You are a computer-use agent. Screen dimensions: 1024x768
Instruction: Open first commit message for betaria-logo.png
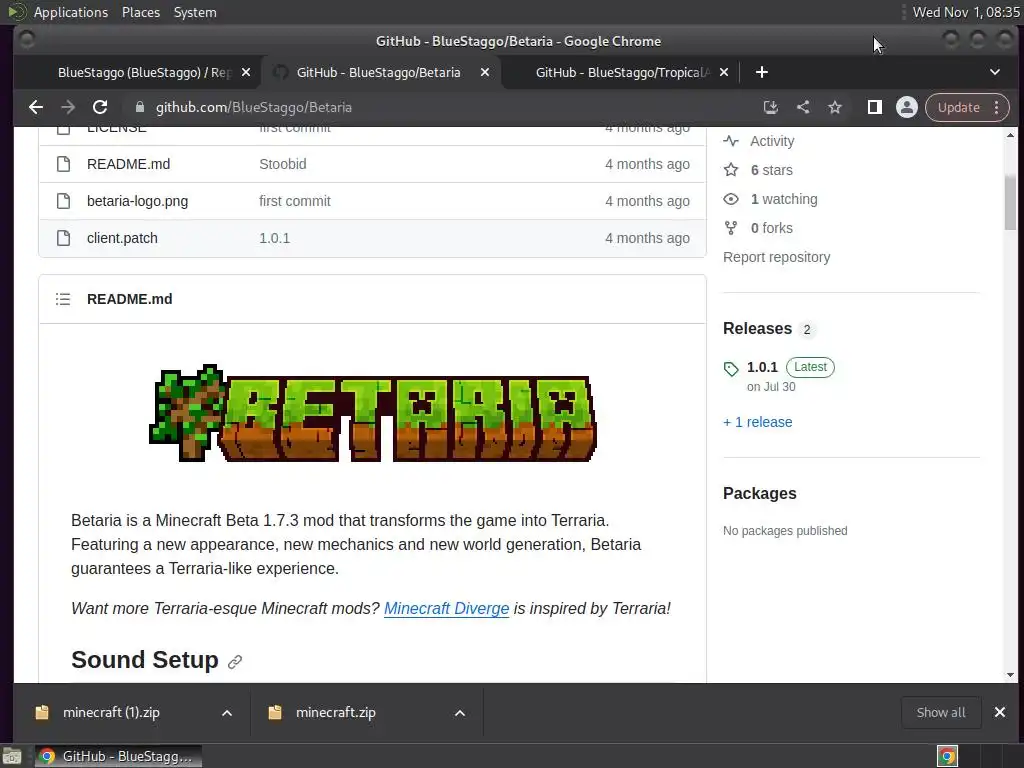(295, 201)
